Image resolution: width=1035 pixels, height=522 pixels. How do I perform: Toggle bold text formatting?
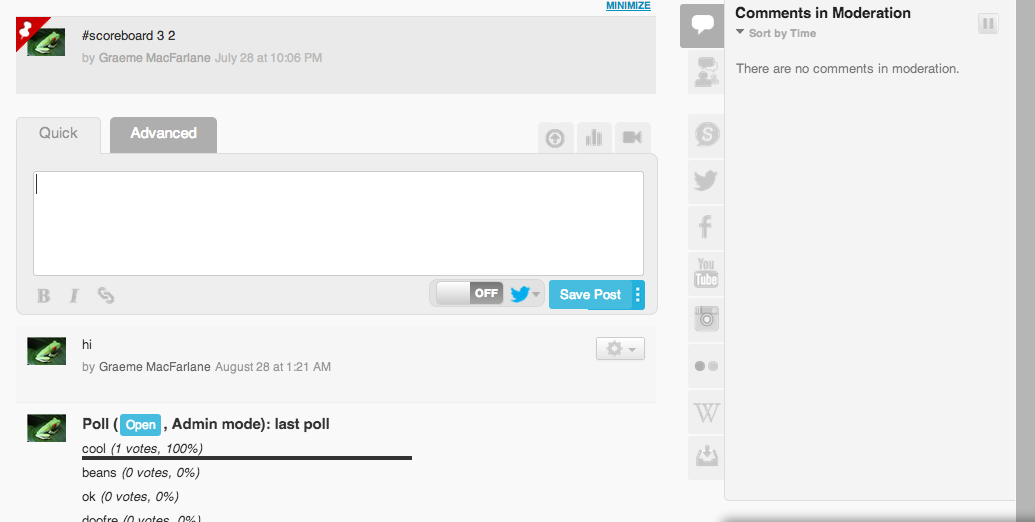pos(44,296)
